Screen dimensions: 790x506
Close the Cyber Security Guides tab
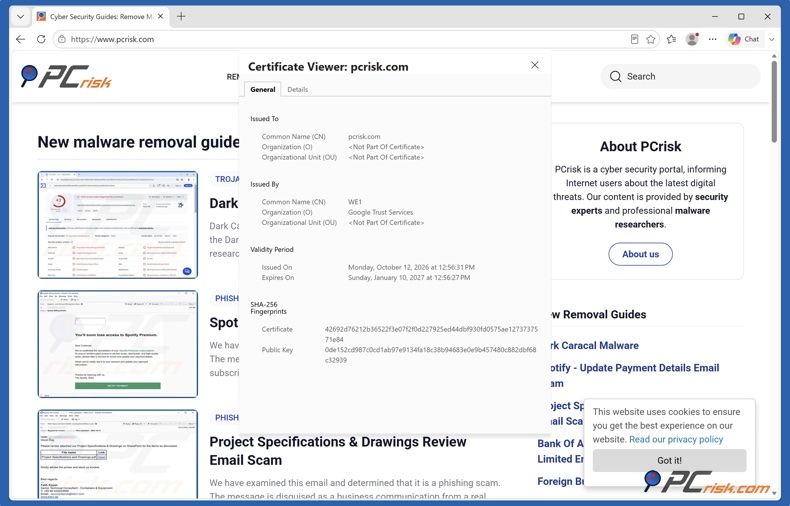coord(160,17)
